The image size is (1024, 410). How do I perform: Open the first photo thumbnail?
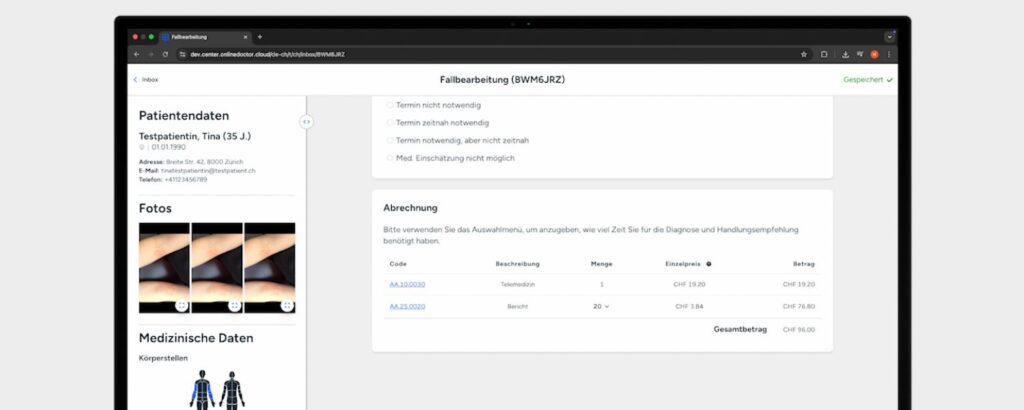(164, 268)
